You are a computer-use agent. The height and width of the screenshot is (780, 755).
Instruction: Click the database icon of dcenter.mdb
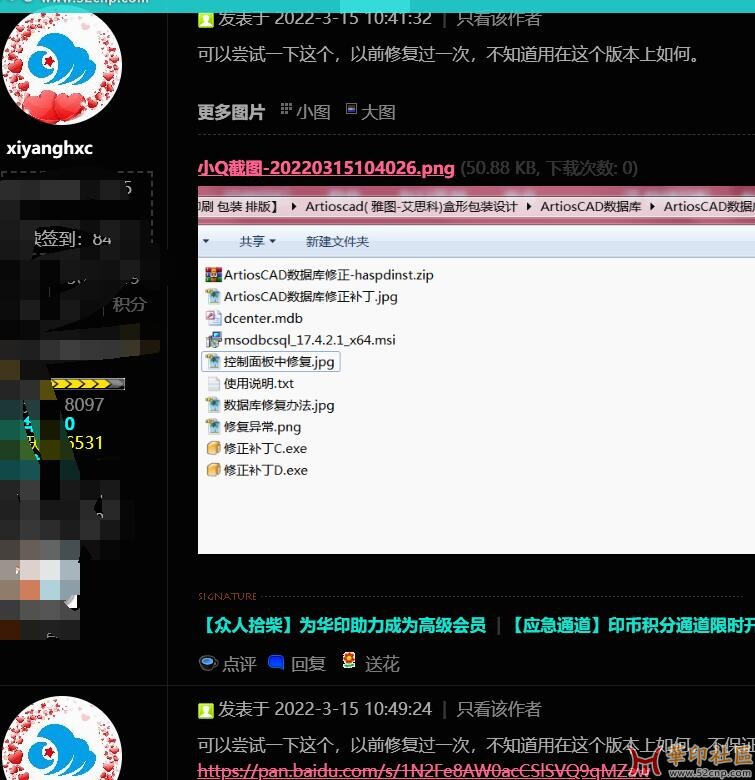(x=213, y=318)
